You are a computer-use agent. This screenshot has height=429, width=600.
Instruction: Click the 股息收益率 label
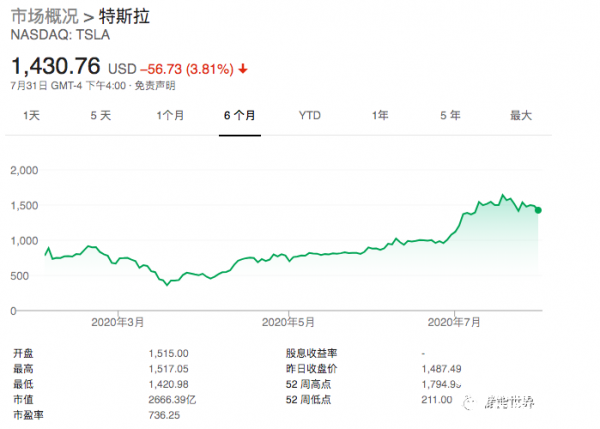[311, 353]
